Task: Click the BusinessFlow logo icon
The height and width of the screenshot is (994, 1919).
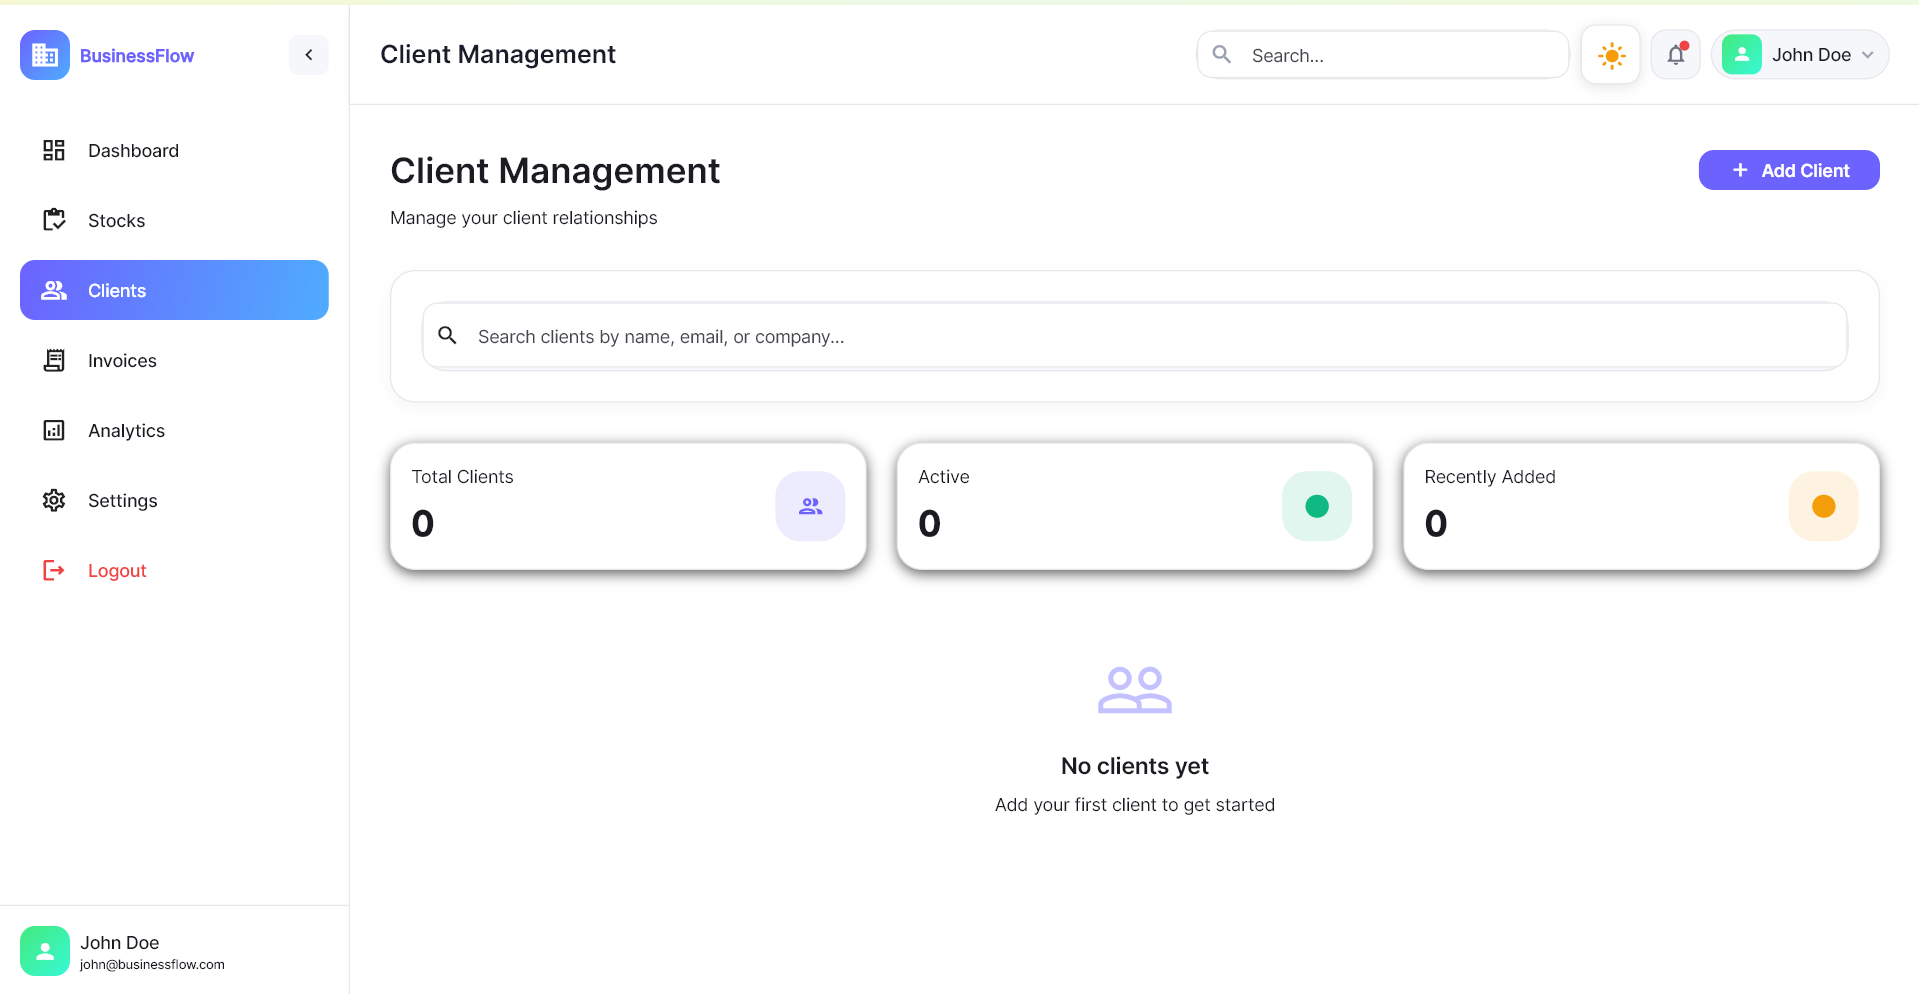Action: click(44, 55)
